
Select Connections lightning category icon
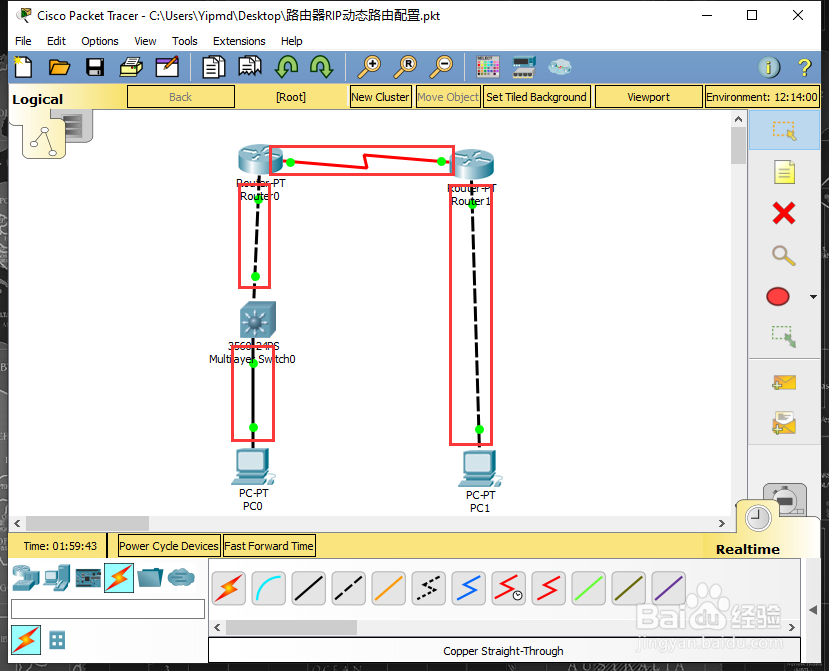point(119,578)
